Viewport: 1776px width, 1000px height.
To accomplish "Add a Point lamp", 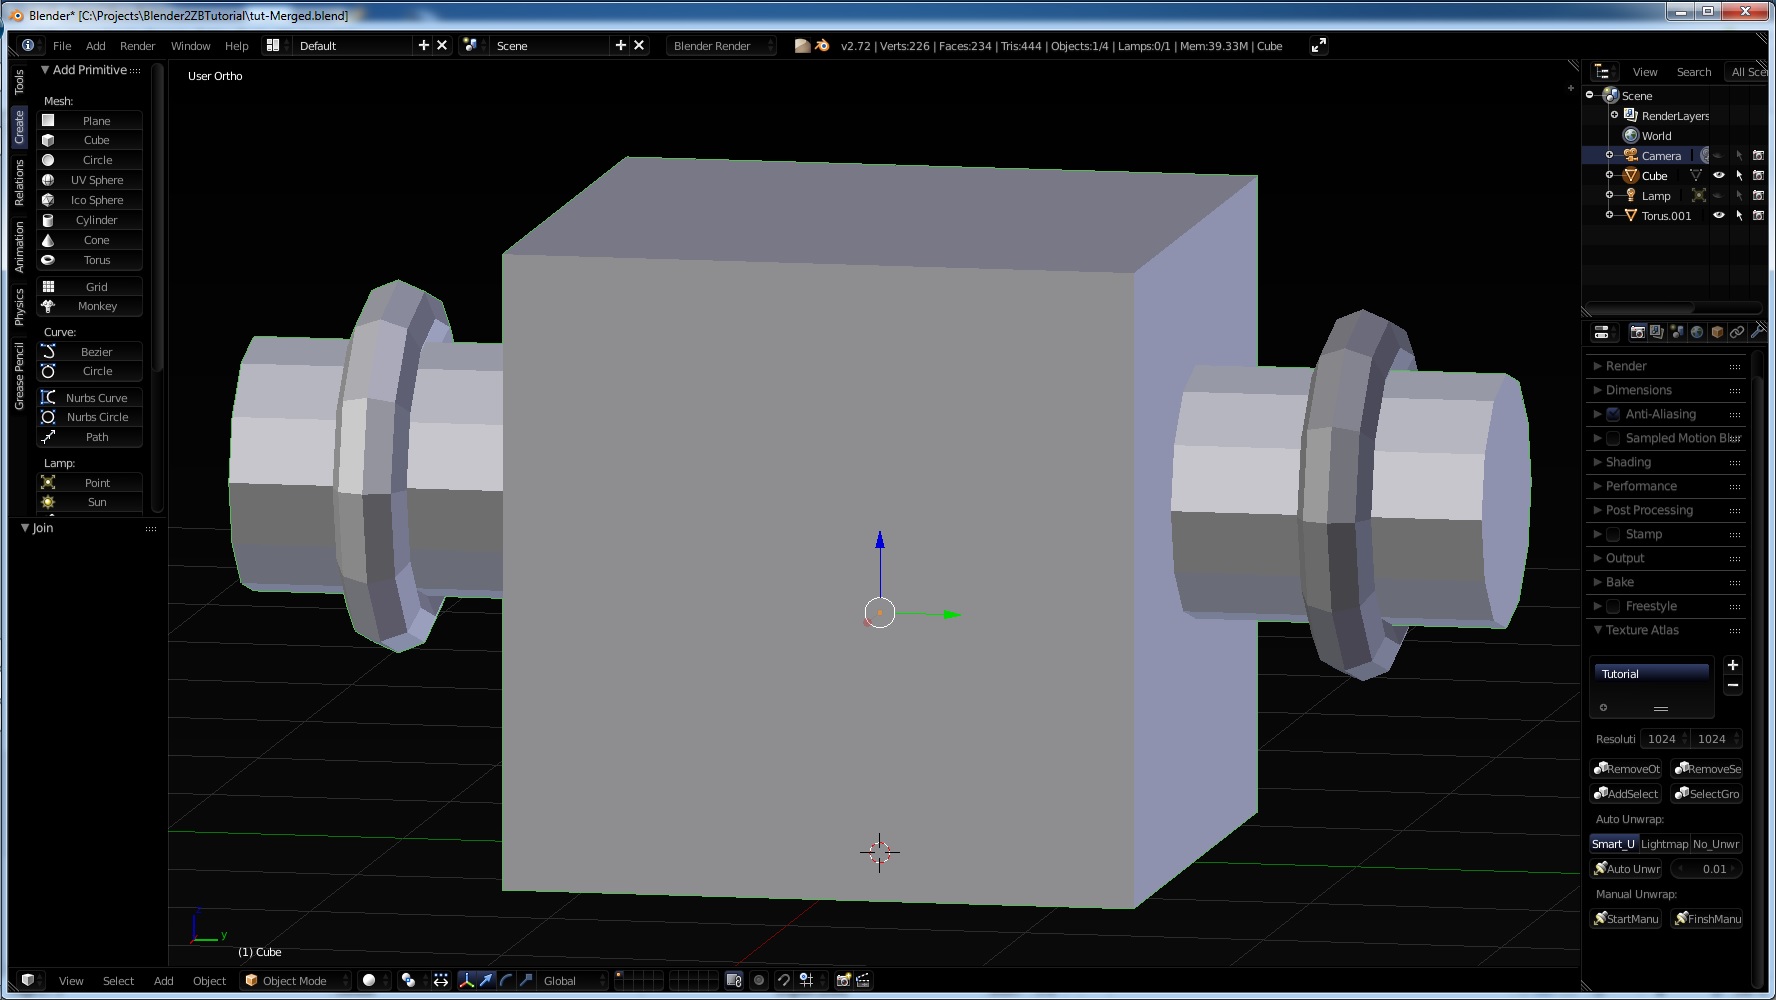I will click(90, 483).
